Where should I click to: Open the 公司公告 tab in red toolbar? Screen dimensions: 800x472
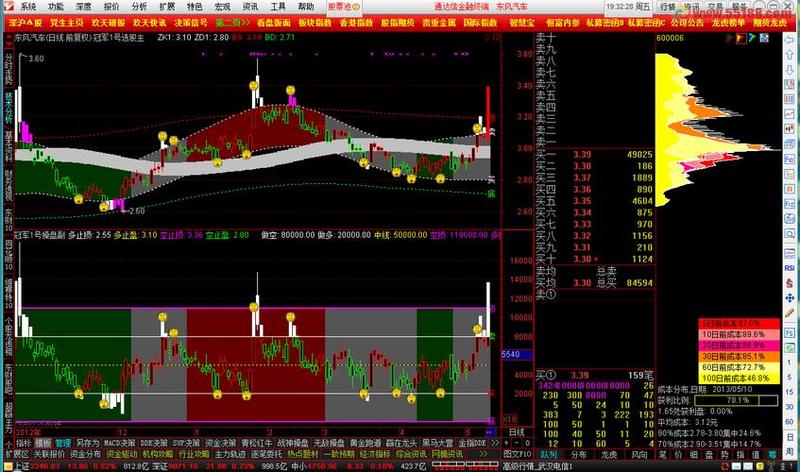688,23
